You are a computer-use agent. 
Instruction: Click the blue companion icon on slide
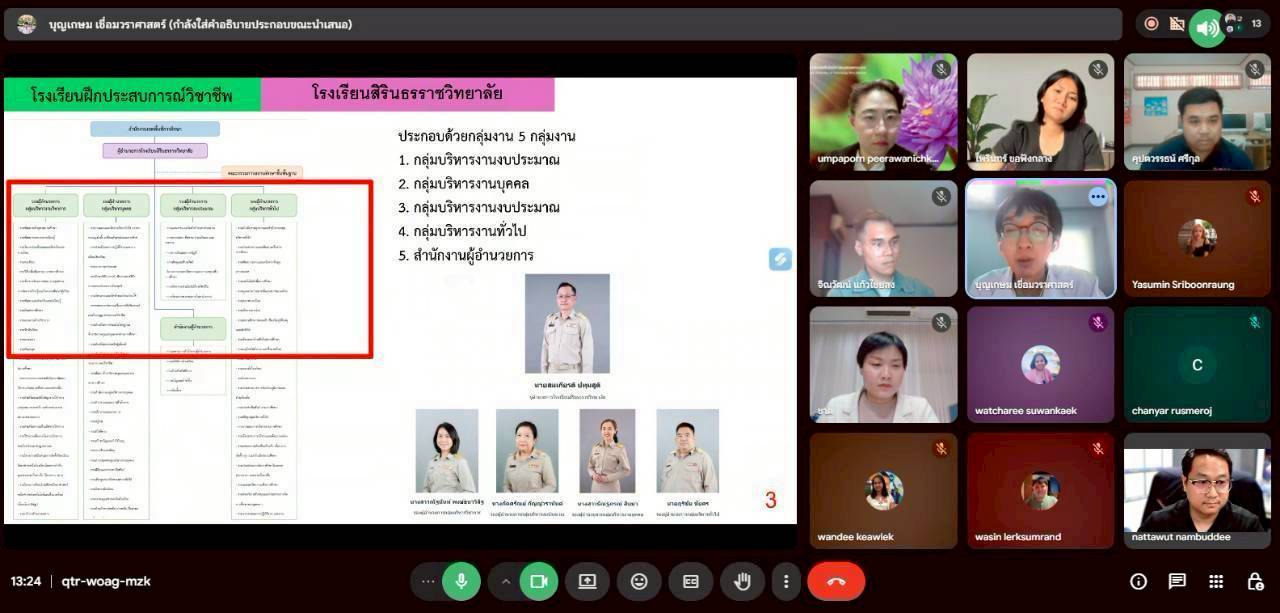click(780, 259)
